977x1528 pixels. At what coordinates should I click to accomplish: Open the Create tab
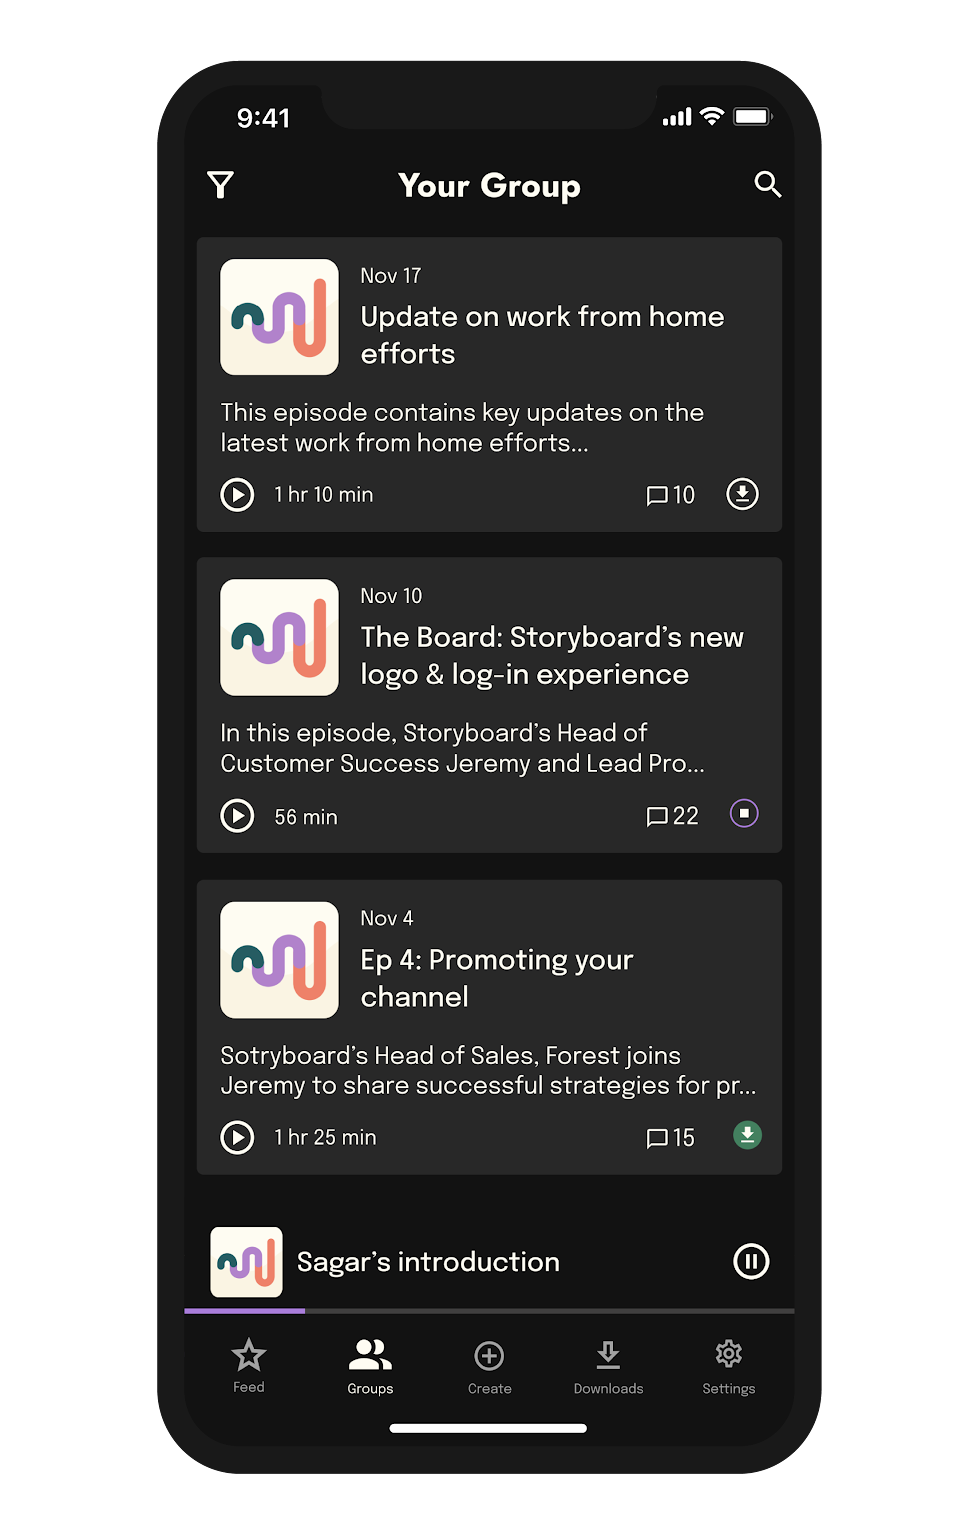pos(489,1367)
